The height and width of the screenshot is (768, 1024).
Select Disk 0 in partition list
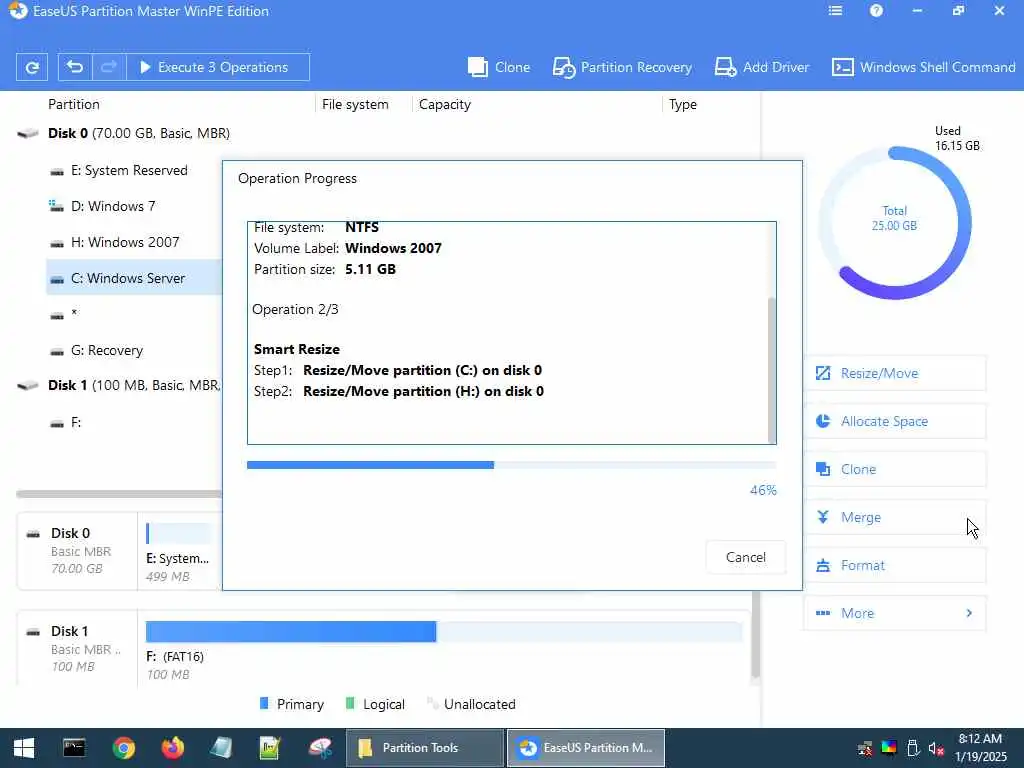click(138, 133)
